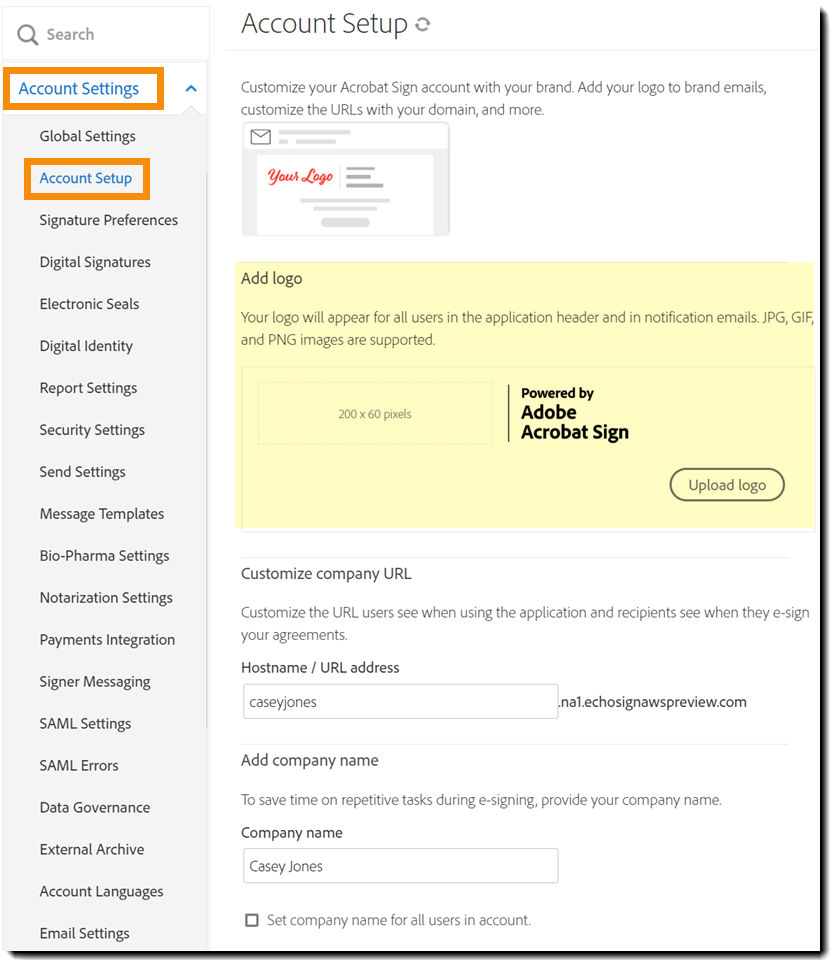Open Send Settings
This screenshot has height=960, width=830.
pos(83,472)
